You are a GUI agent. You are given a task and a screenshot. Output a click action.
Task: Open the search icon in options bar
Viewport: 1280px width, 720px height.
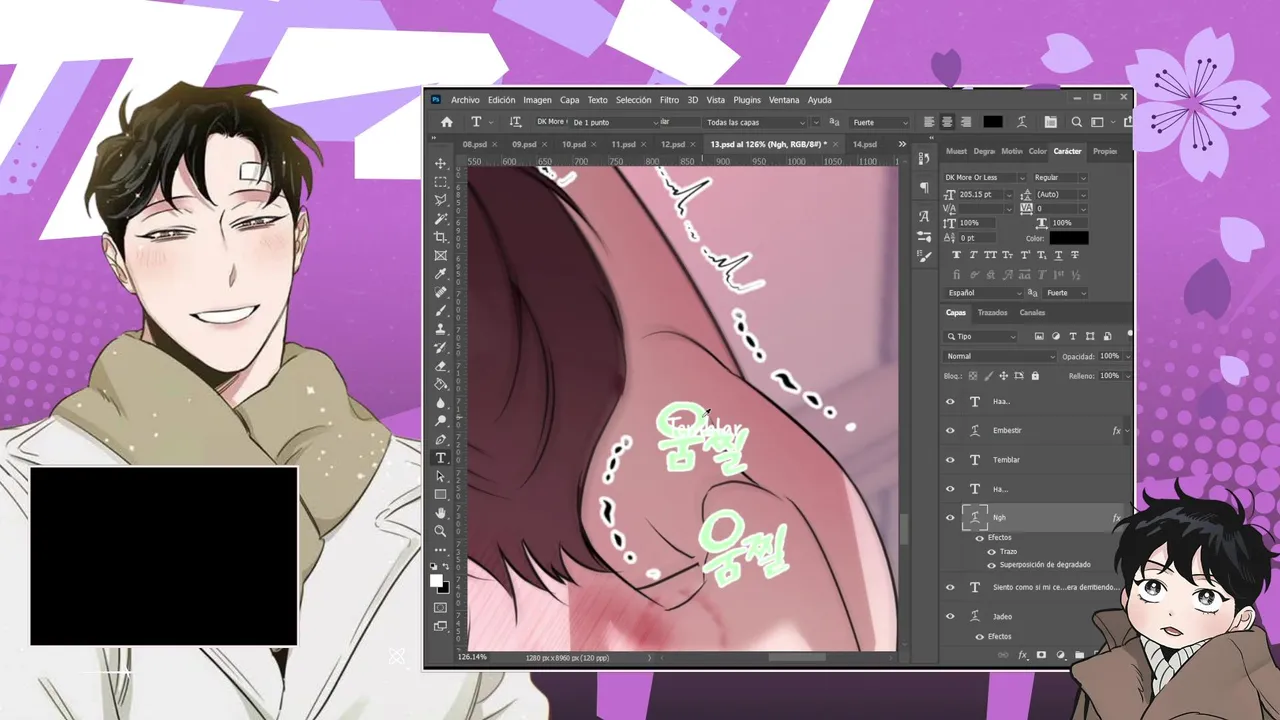point(1077,122)
